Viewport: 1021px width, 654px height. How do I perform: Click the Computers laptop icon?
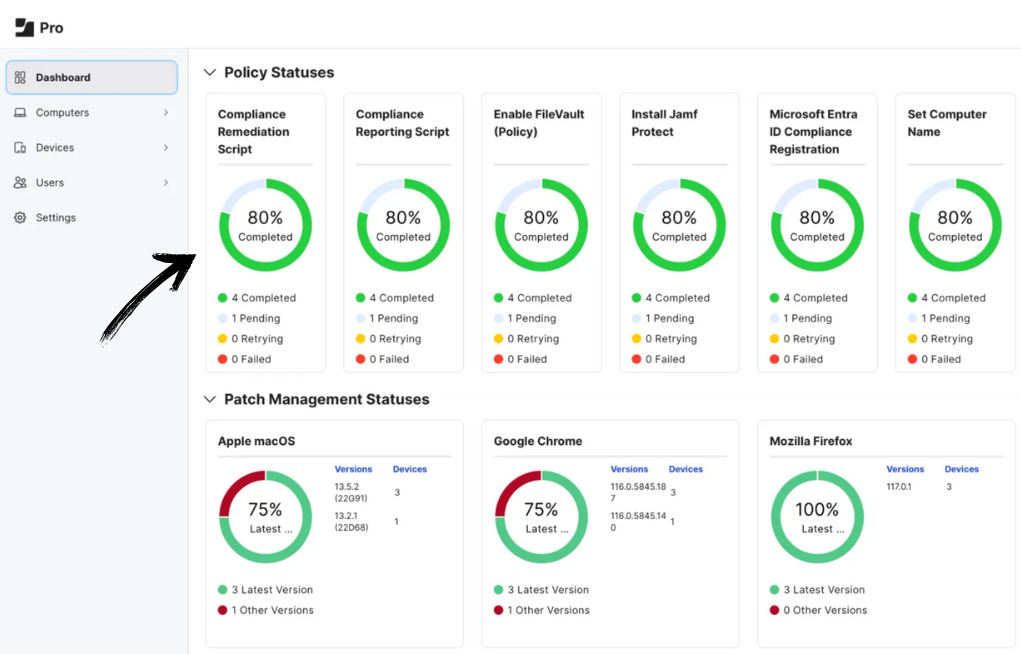point(20,112)
